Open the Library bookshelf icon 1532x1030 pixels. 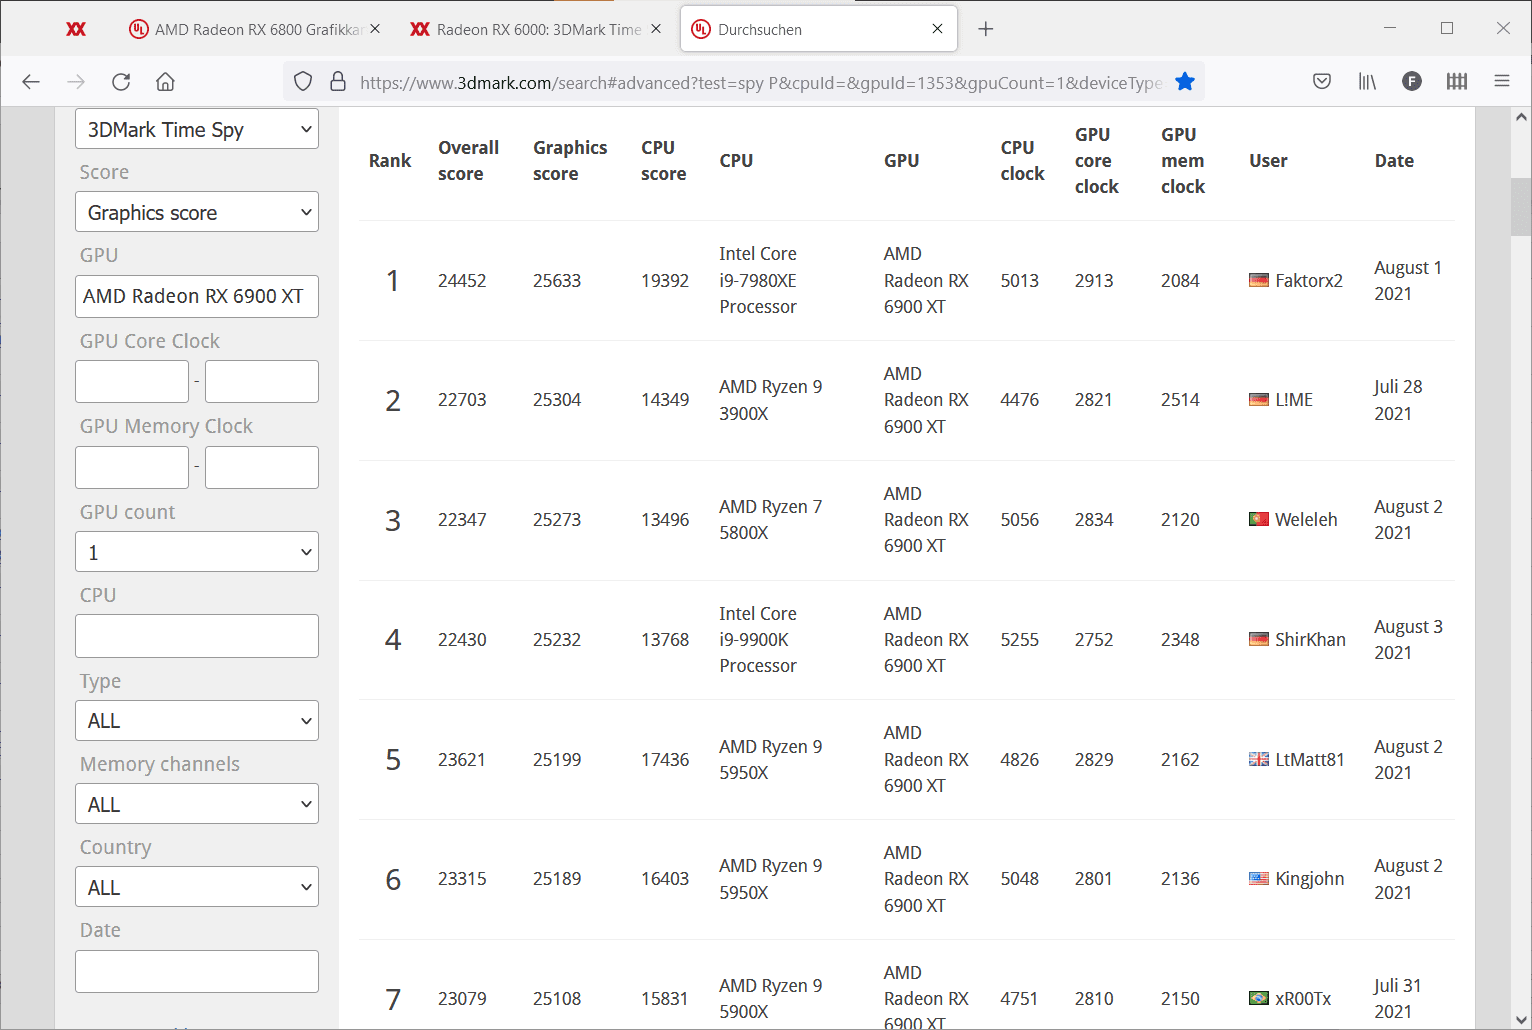tap(1367, 82)
